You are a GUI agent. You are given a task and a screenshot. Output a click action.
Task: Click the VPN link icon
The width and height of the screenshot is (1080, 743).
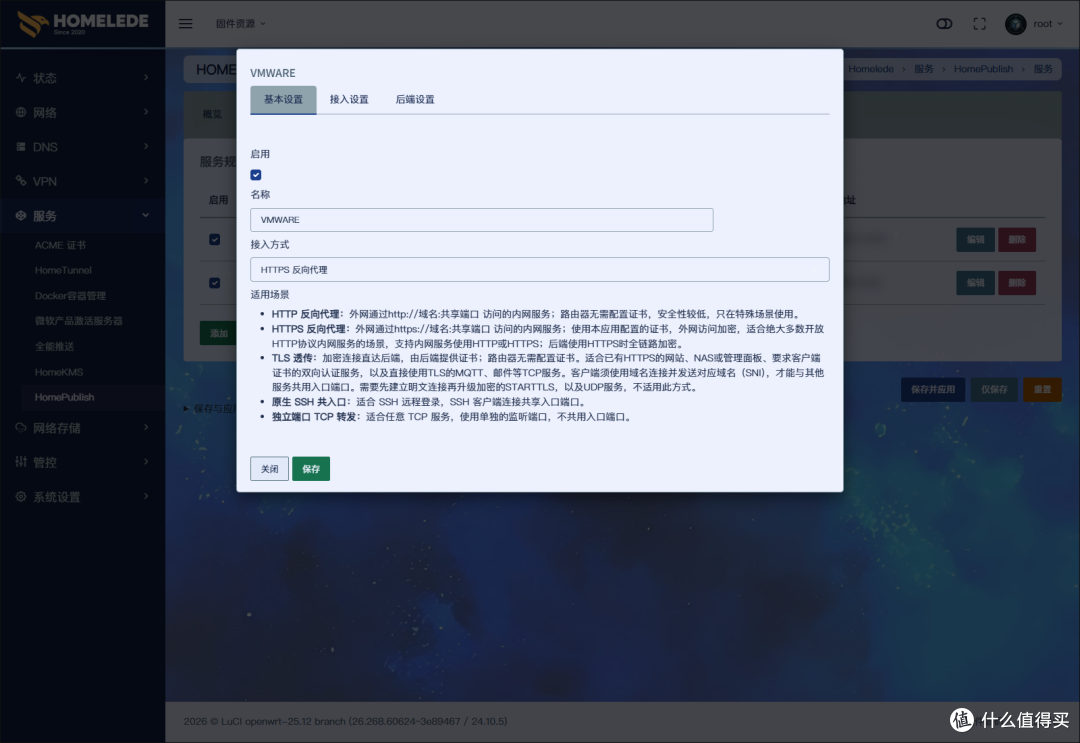click(x=21, y=181)
